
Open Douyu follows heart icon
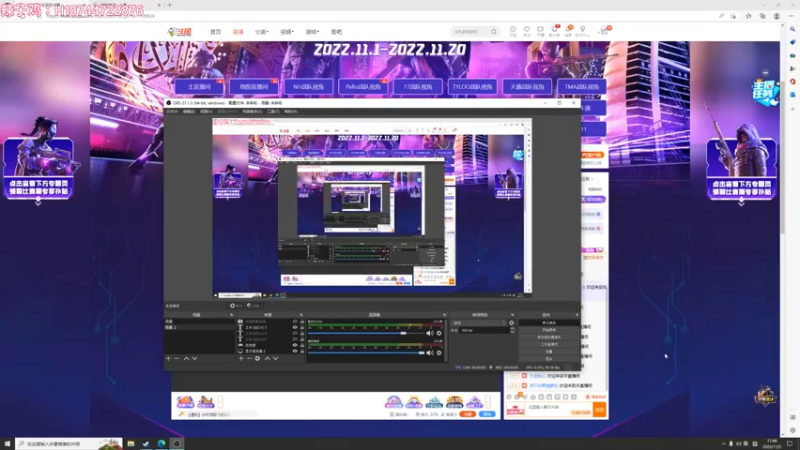(527, 31)
